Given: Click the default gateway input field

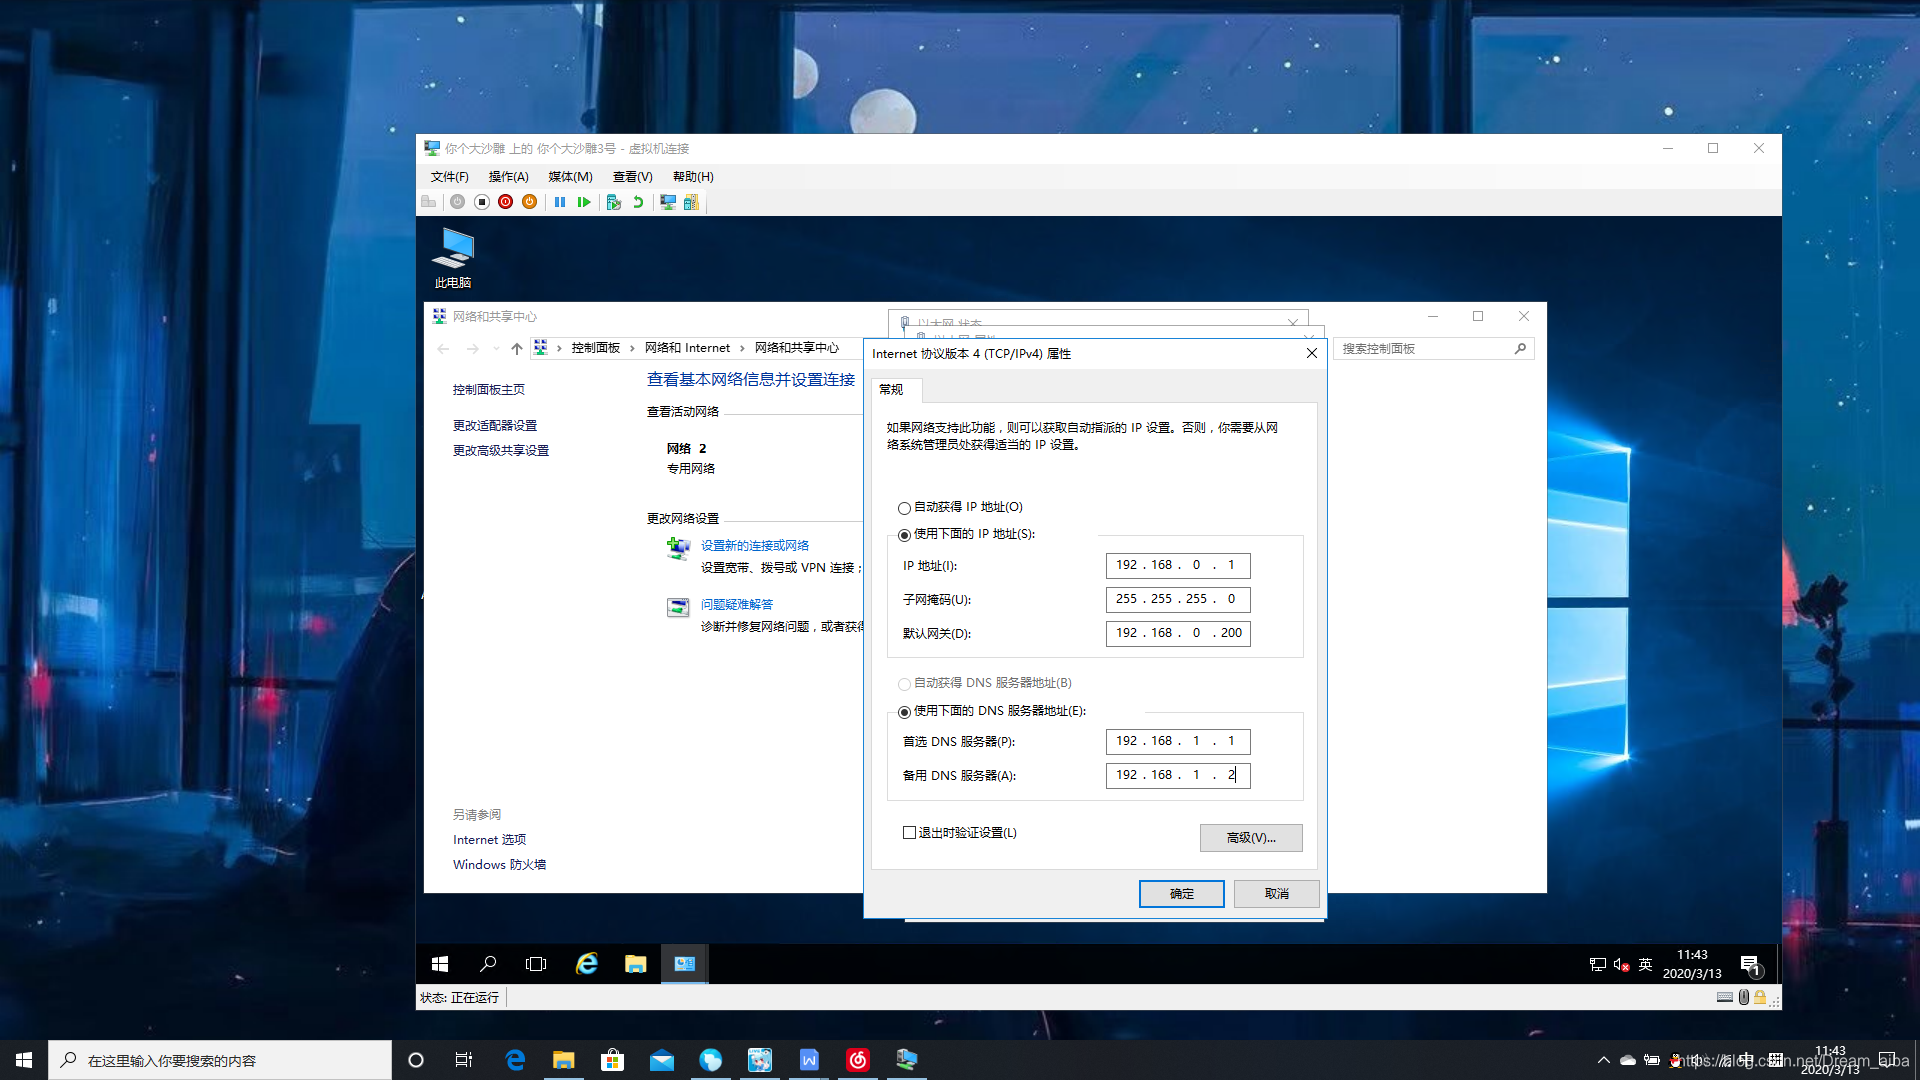Looking at the screenshot, I should tap(1177, 633).
